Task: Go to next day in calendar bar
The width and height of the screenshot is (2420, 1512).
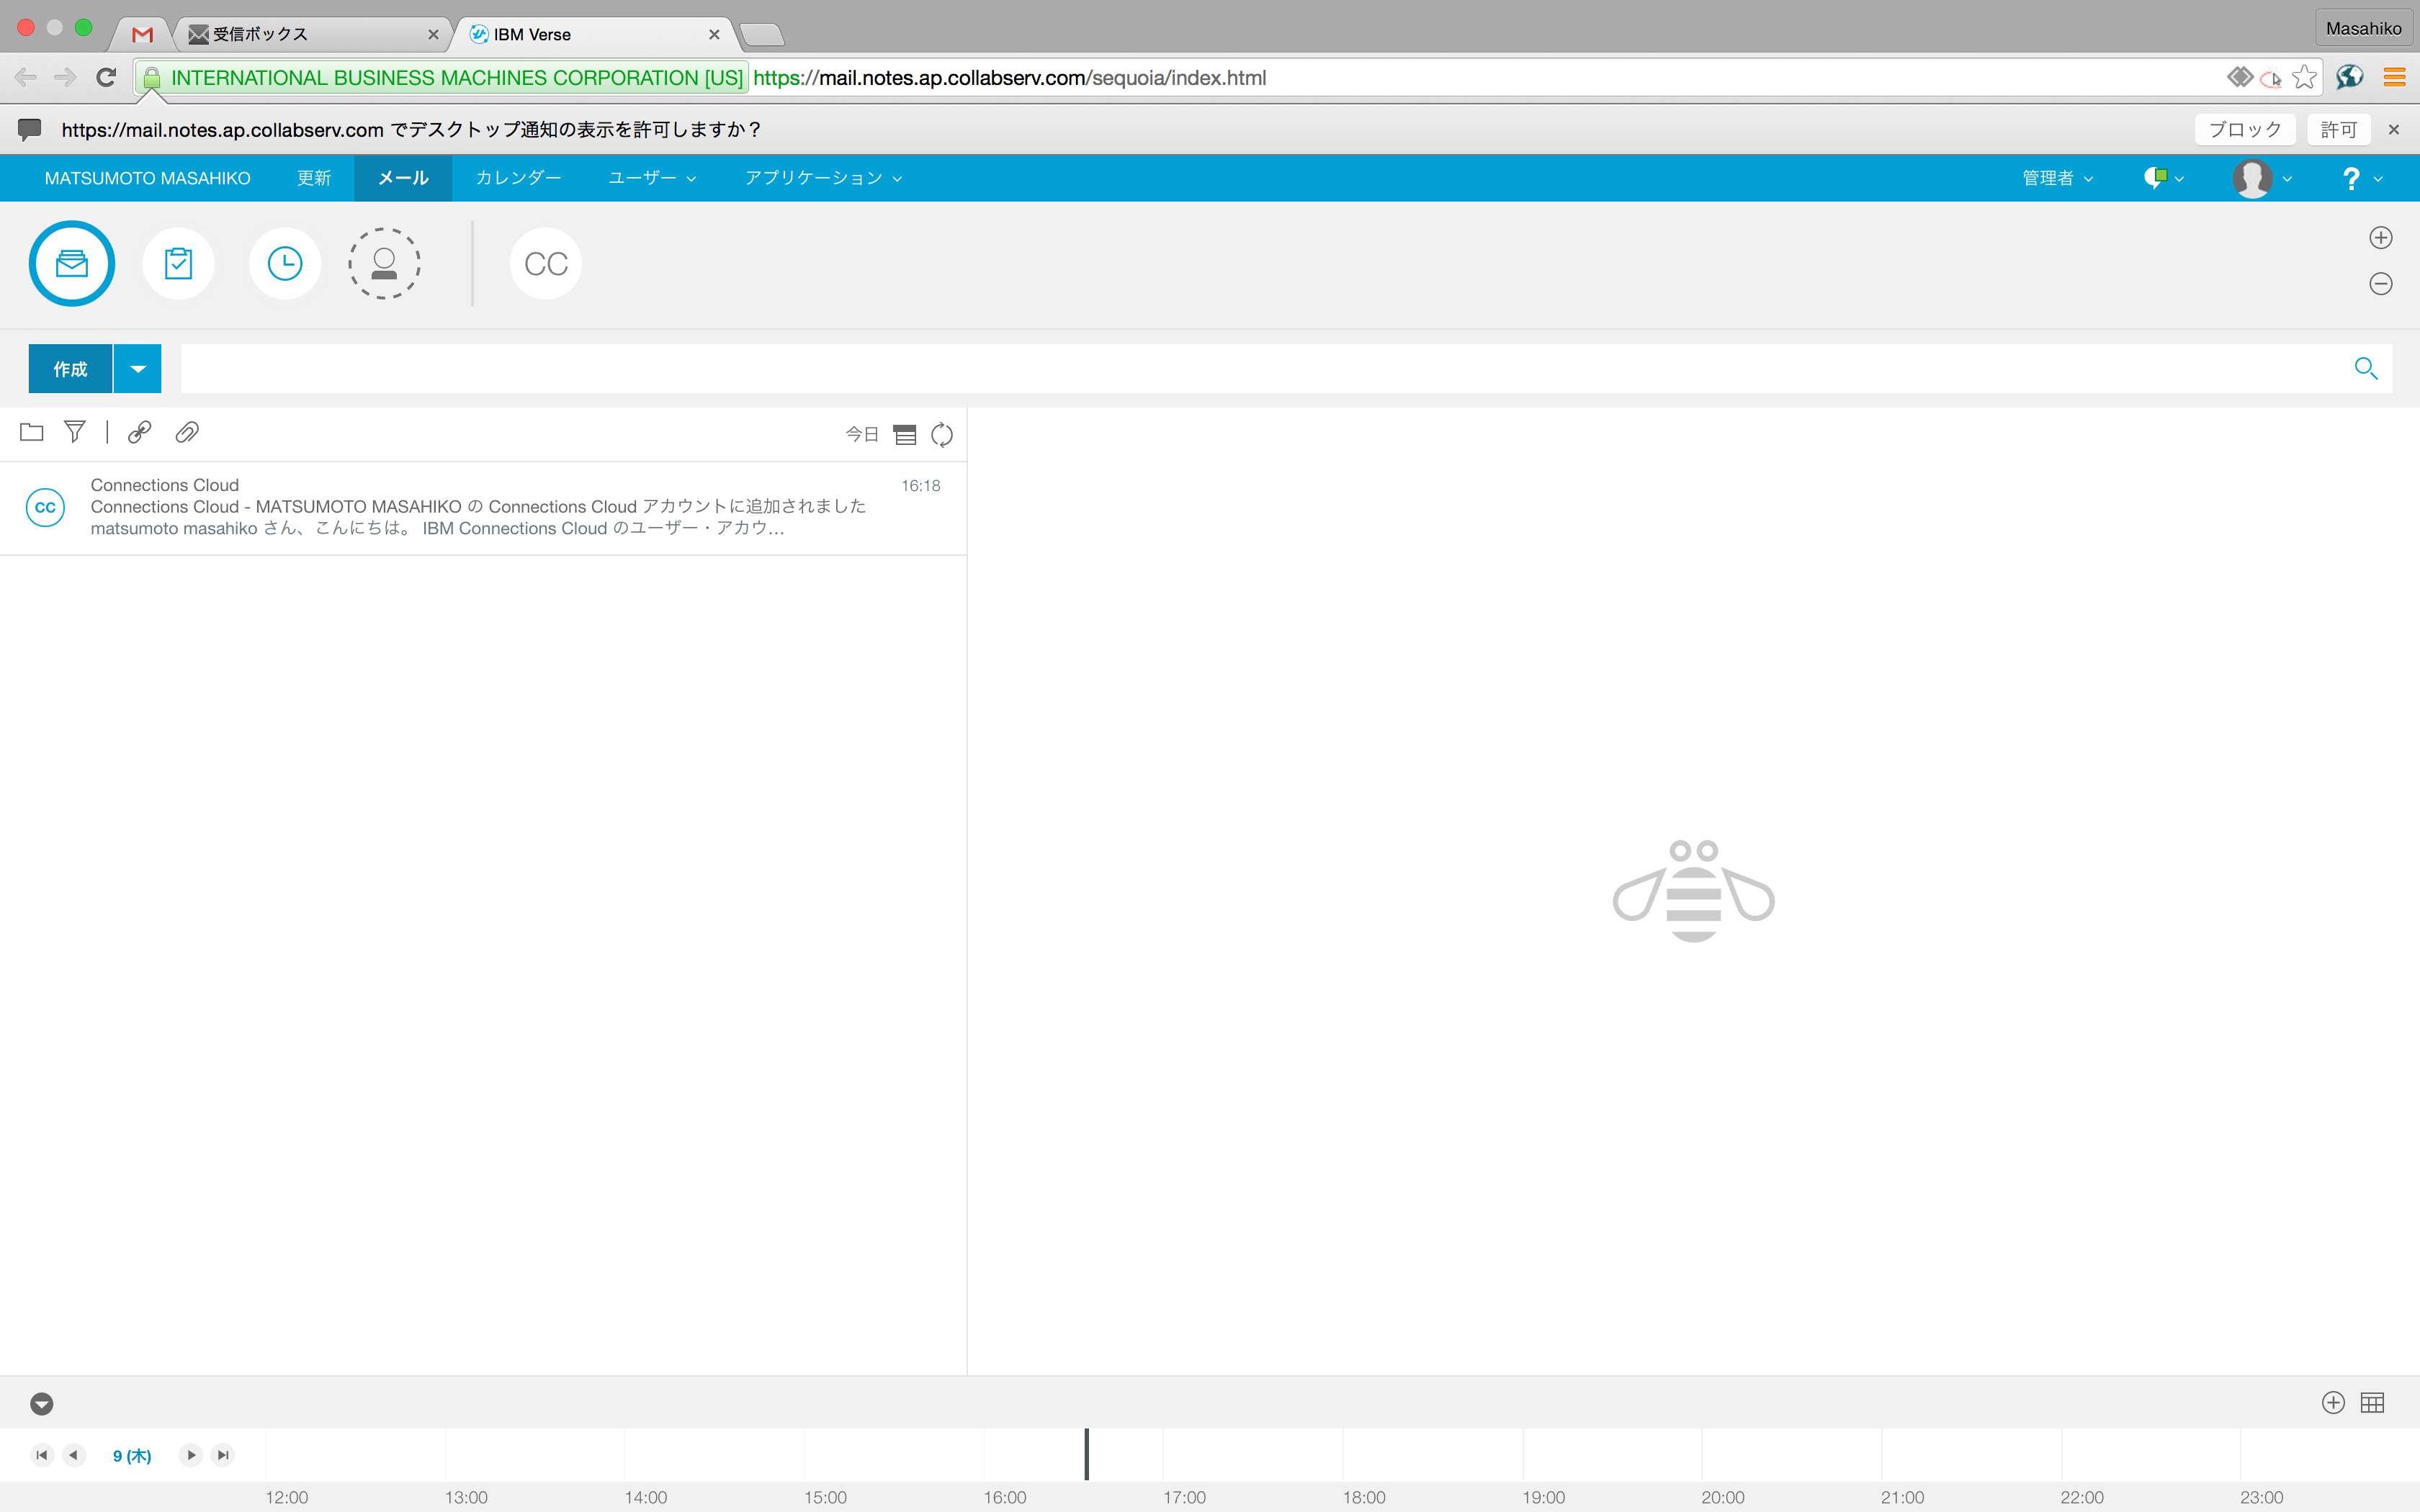Action: coord(191,1455)
